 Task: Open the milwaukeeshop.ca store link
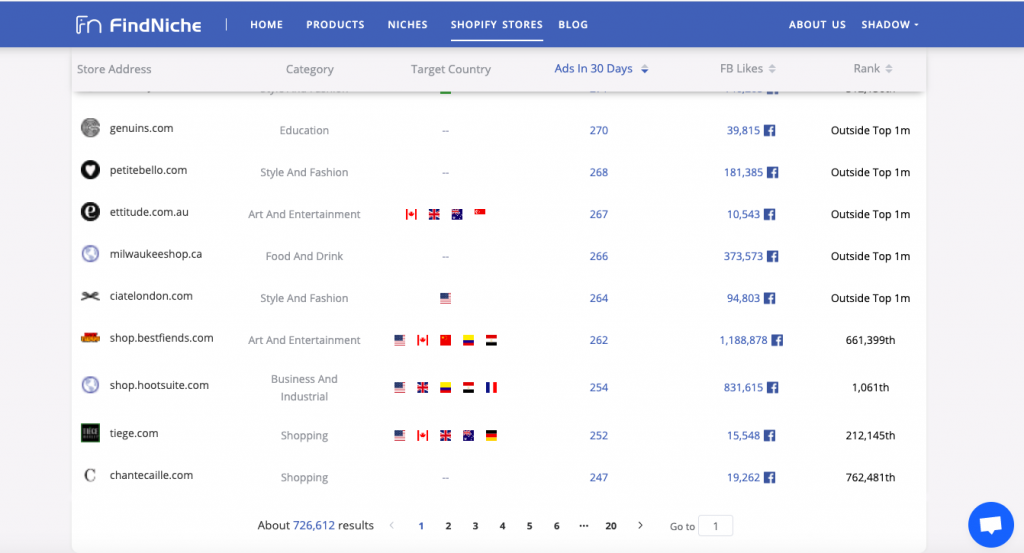pyautogui.click(x=155, y=253)
